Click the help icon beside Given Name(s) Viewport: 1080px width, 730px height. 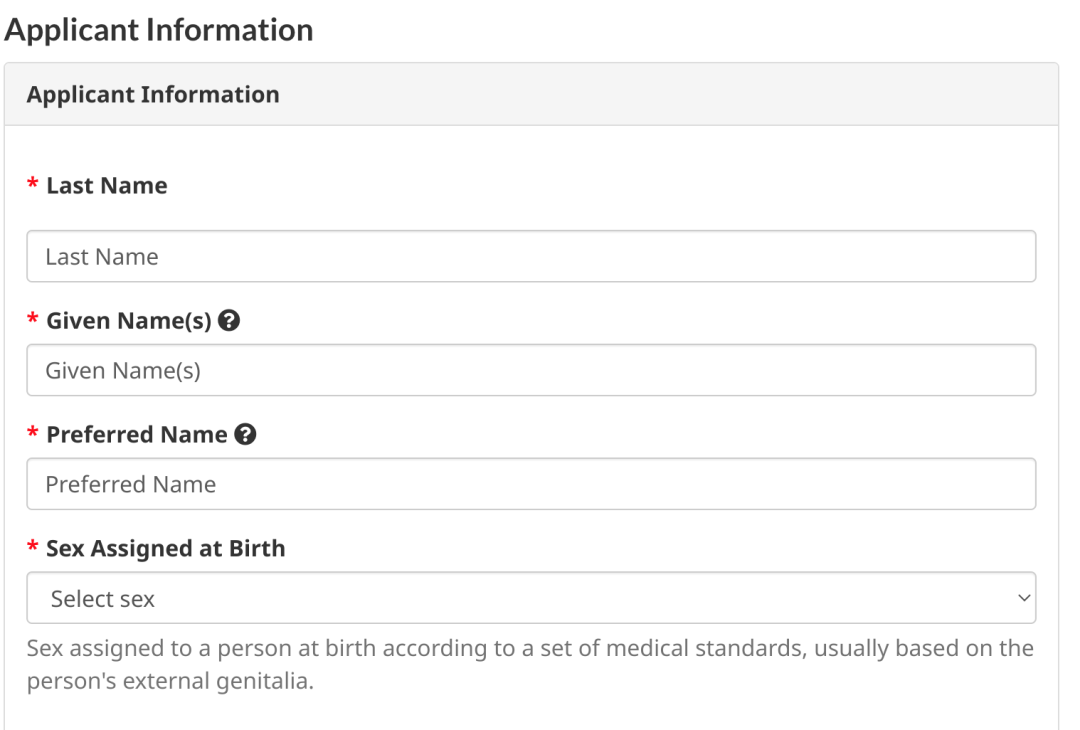[x=228, y=322]
